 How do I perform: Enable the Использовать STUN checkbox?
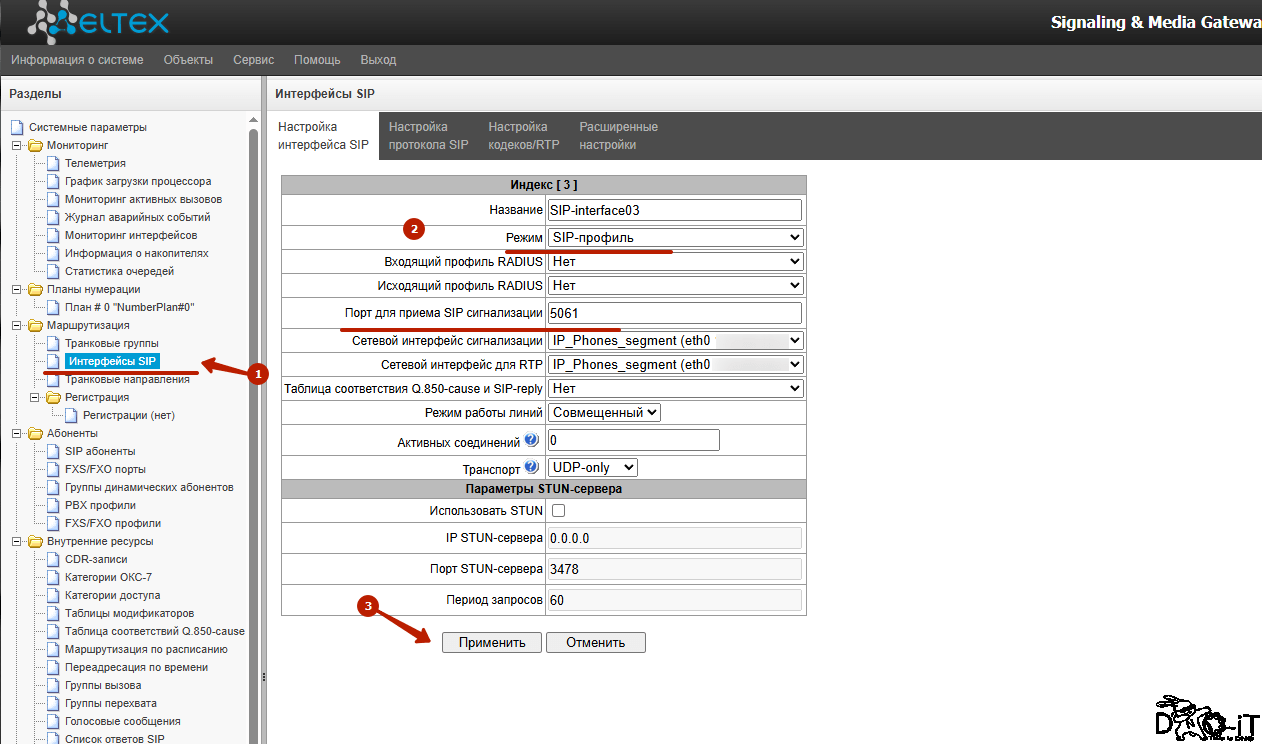click(558, 511)
